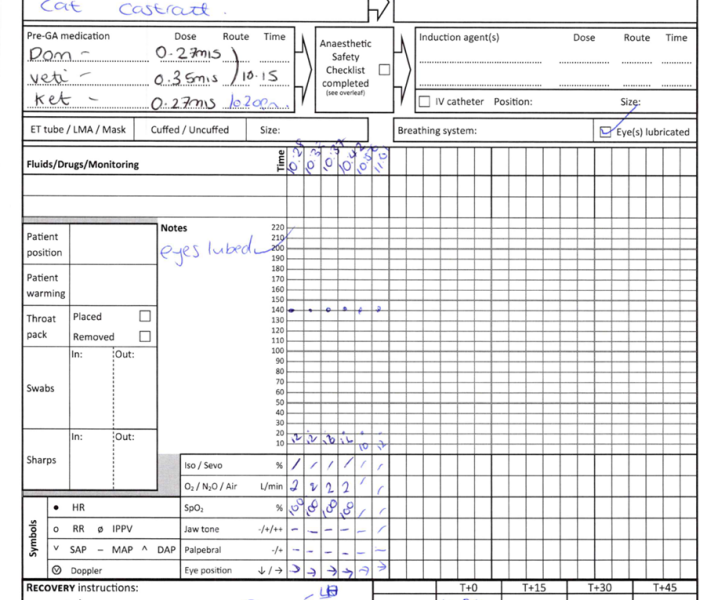Click the handwritten 'Veti' medication entry
The width and height of the screenshot is (725, 600).
point(59,76)
